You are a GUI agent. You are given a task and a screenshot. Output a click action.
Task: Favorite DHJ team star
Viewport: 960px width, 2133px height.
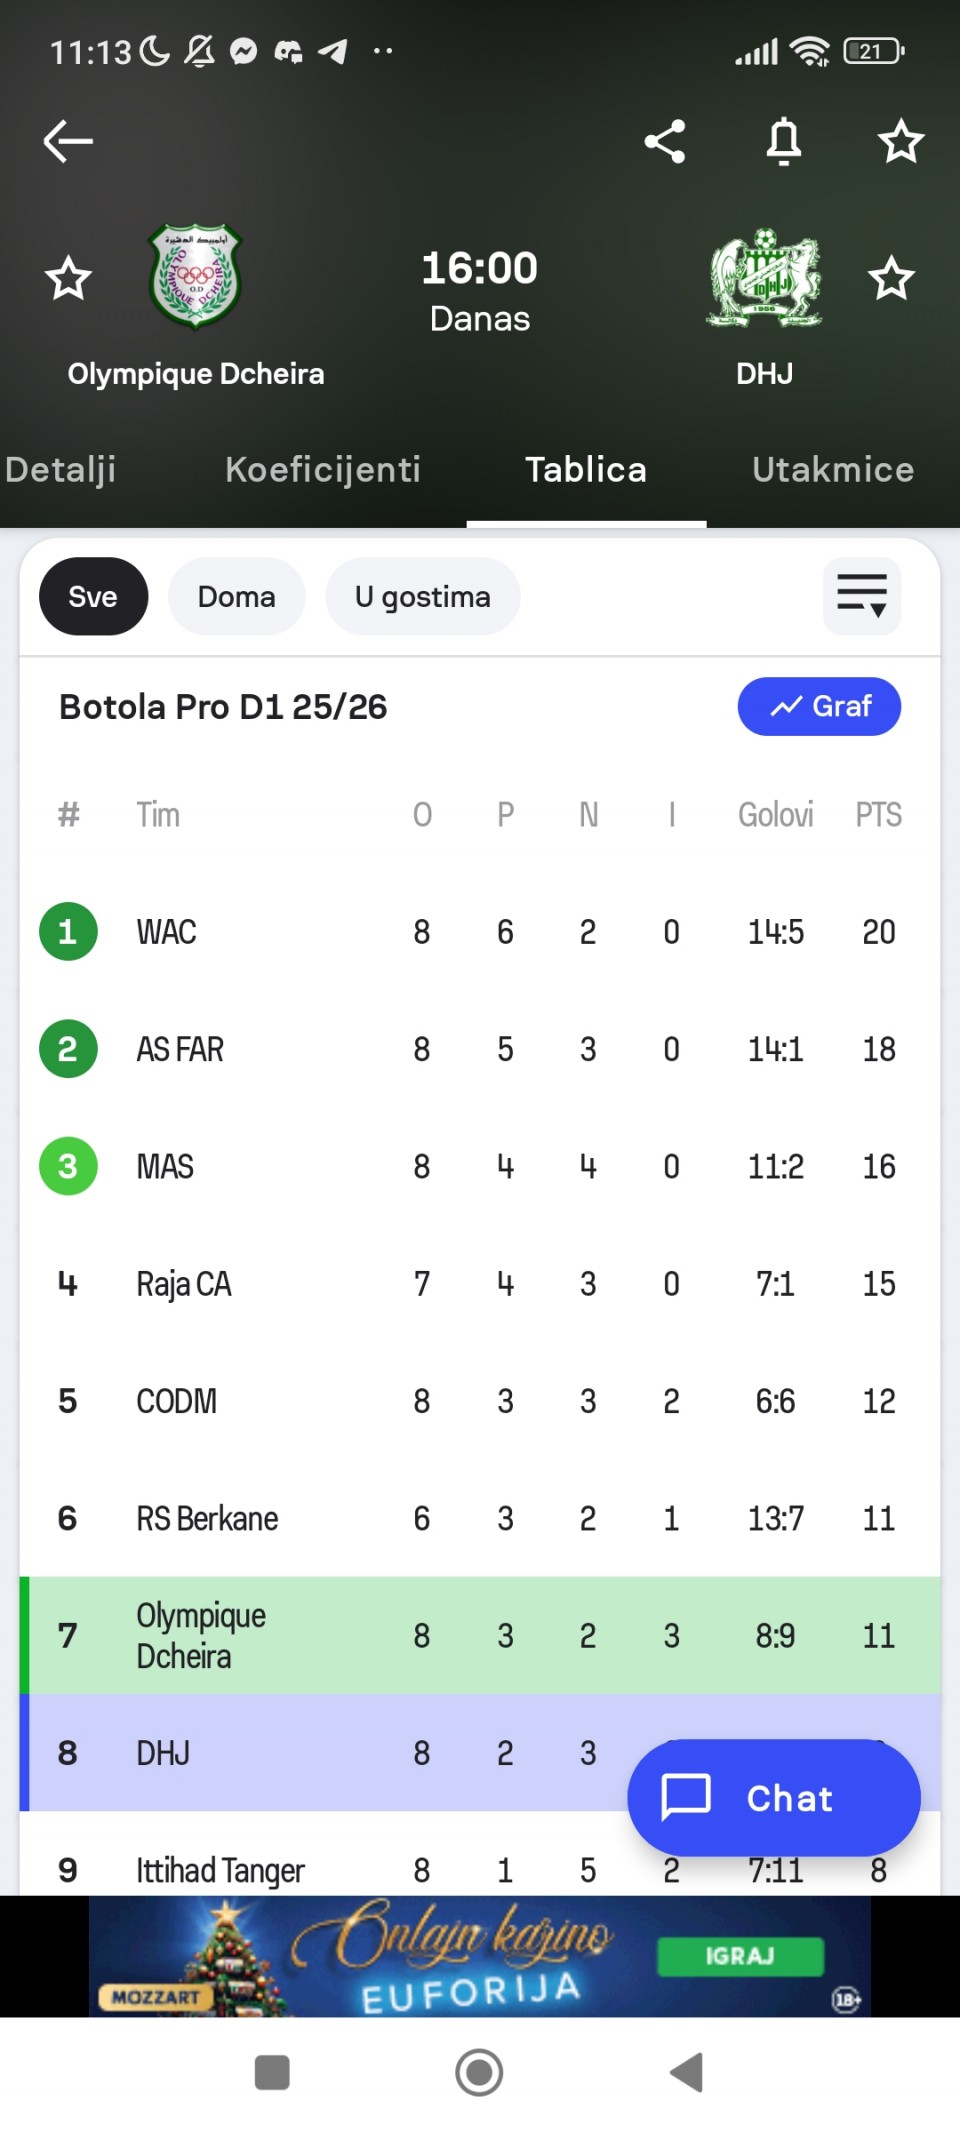tap(891, 278)
